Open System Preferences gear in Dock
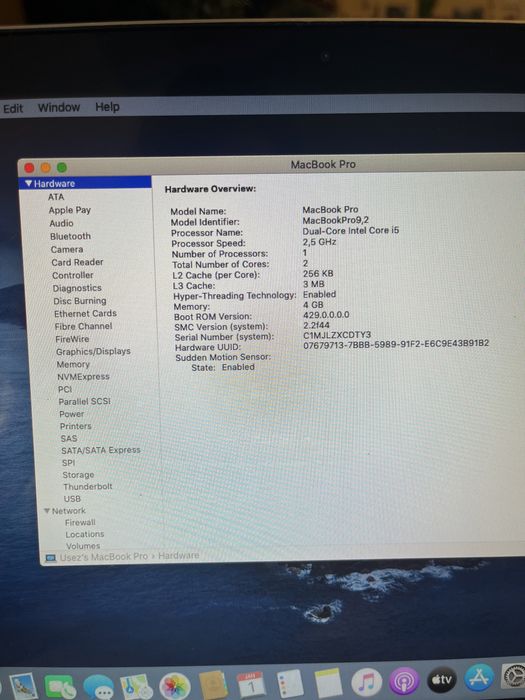 (513, 676)
